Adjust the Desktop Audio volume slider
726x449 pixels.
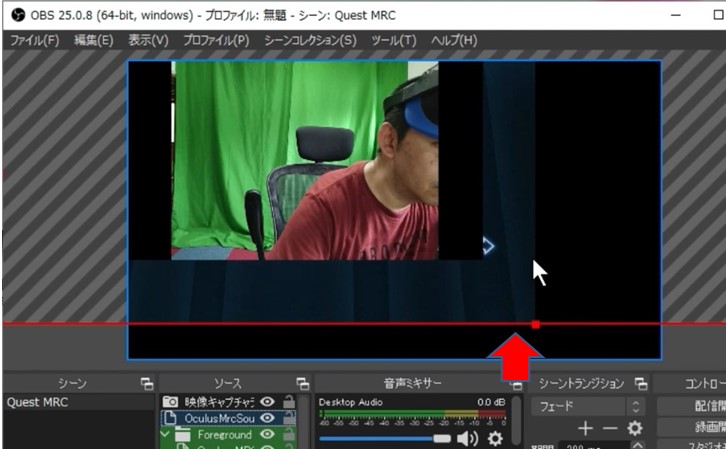pyautogui.click(x=385, y=438)
